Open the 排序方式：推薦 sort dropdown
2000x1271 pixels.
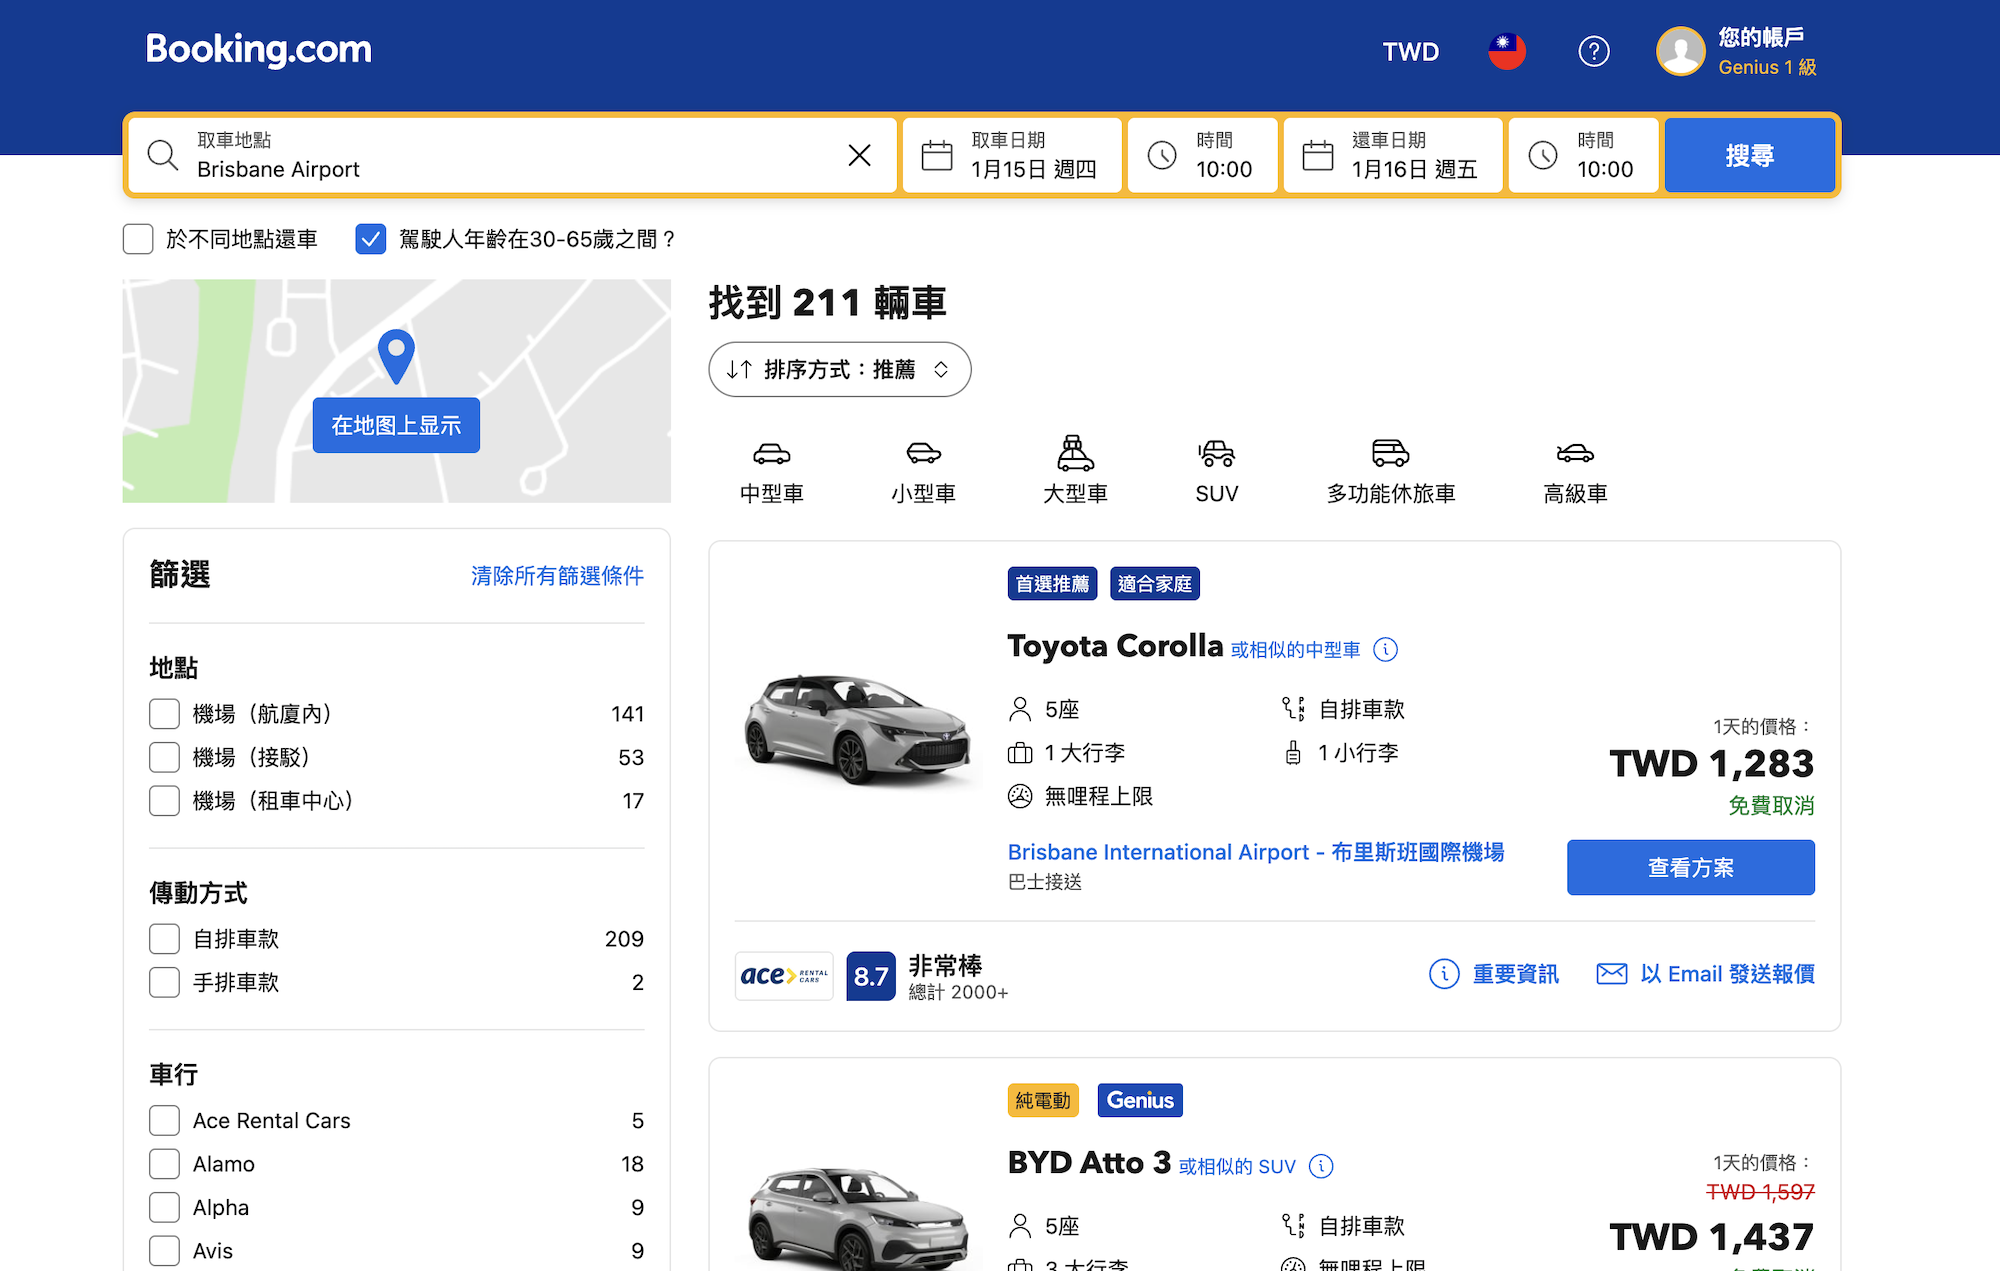(839, 369)
